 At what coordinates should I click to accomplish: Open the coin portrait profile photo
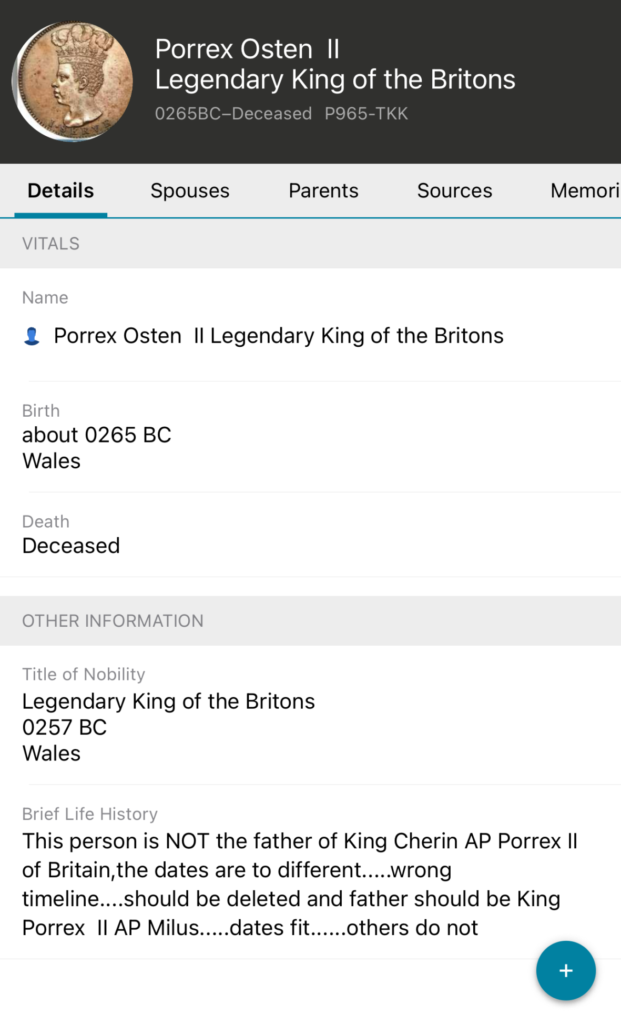72,80
